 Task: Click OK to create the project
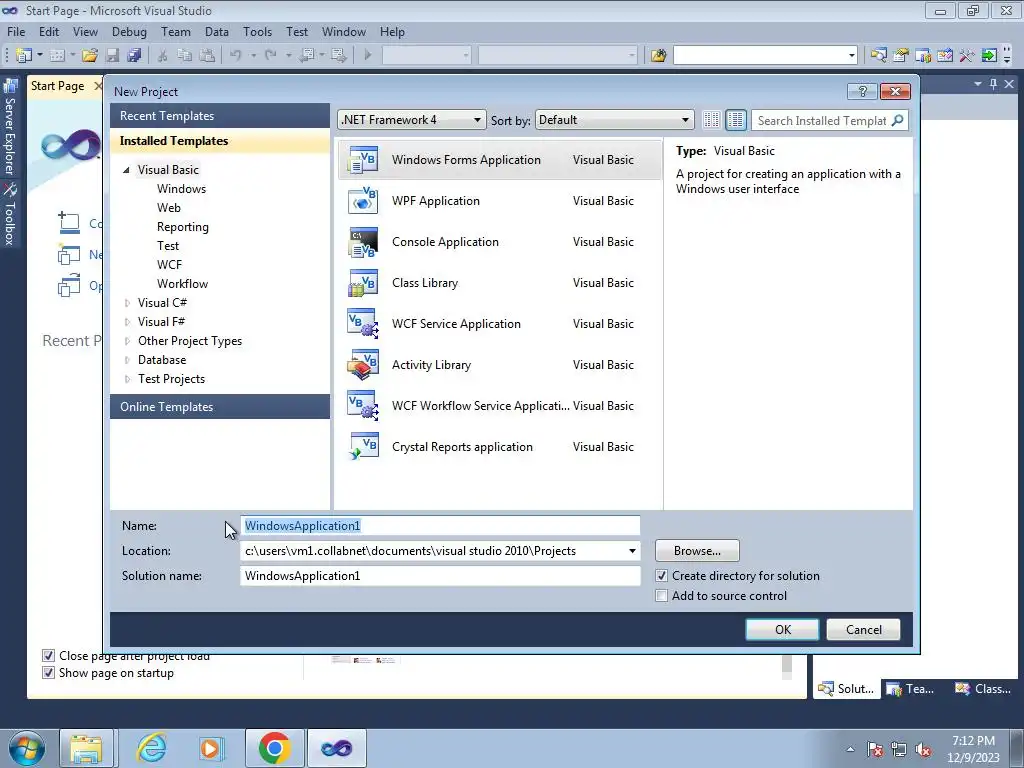click(782, 630)
